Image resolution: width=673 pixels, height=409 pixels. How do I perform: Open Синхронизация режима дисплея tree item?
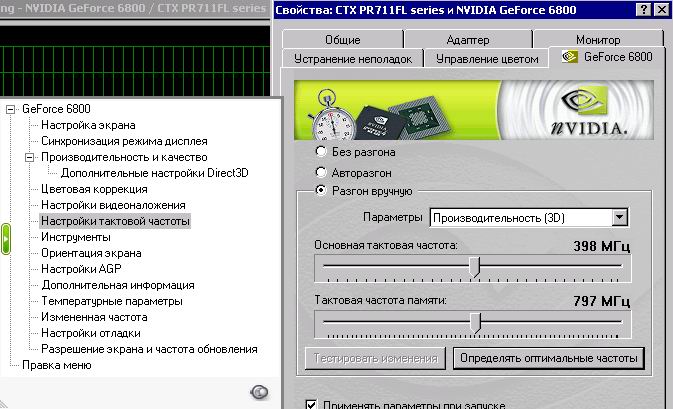tap(124, 141)
